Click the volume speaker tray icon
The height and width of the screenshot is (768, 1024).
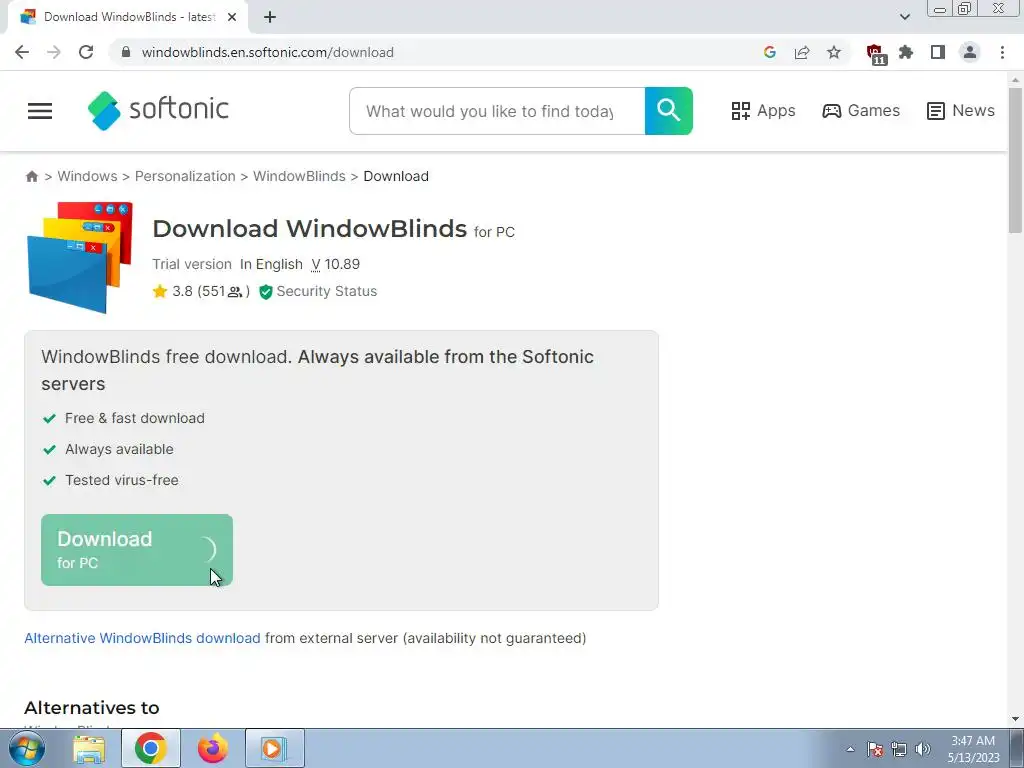tap(923, 749)
